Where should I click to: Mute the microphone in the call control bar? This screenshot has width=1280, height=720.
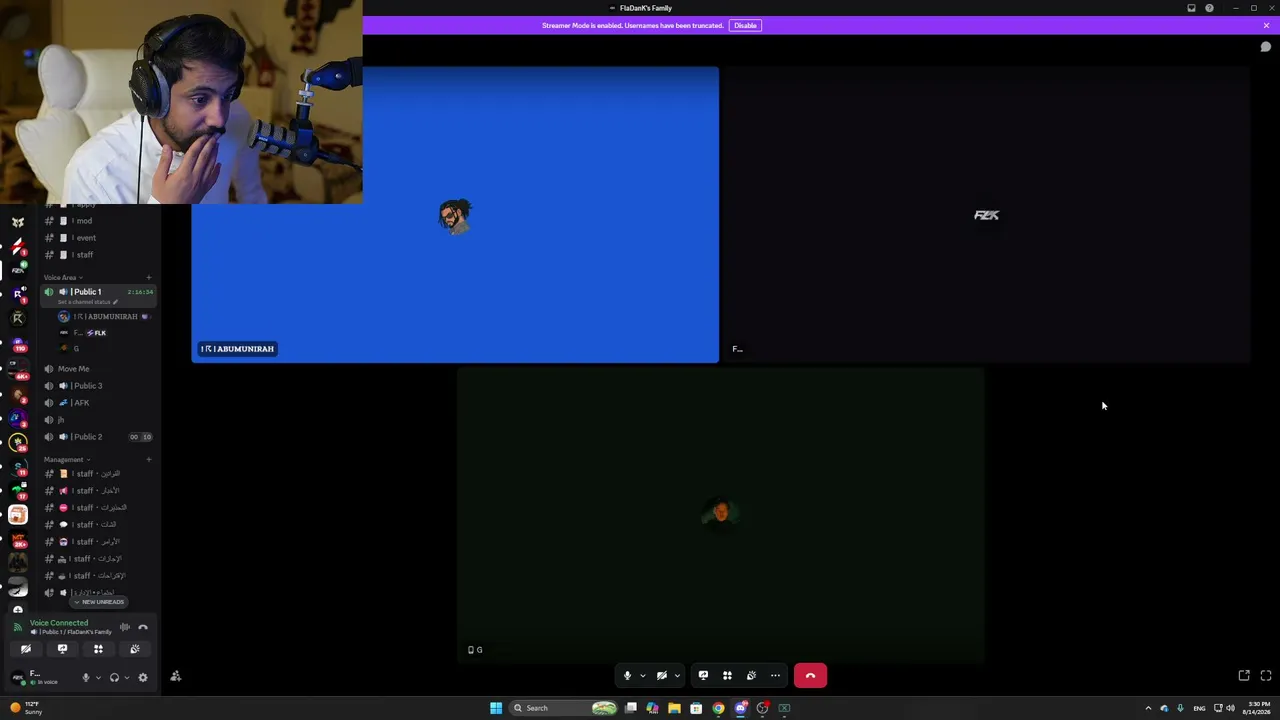click(627, 676)
